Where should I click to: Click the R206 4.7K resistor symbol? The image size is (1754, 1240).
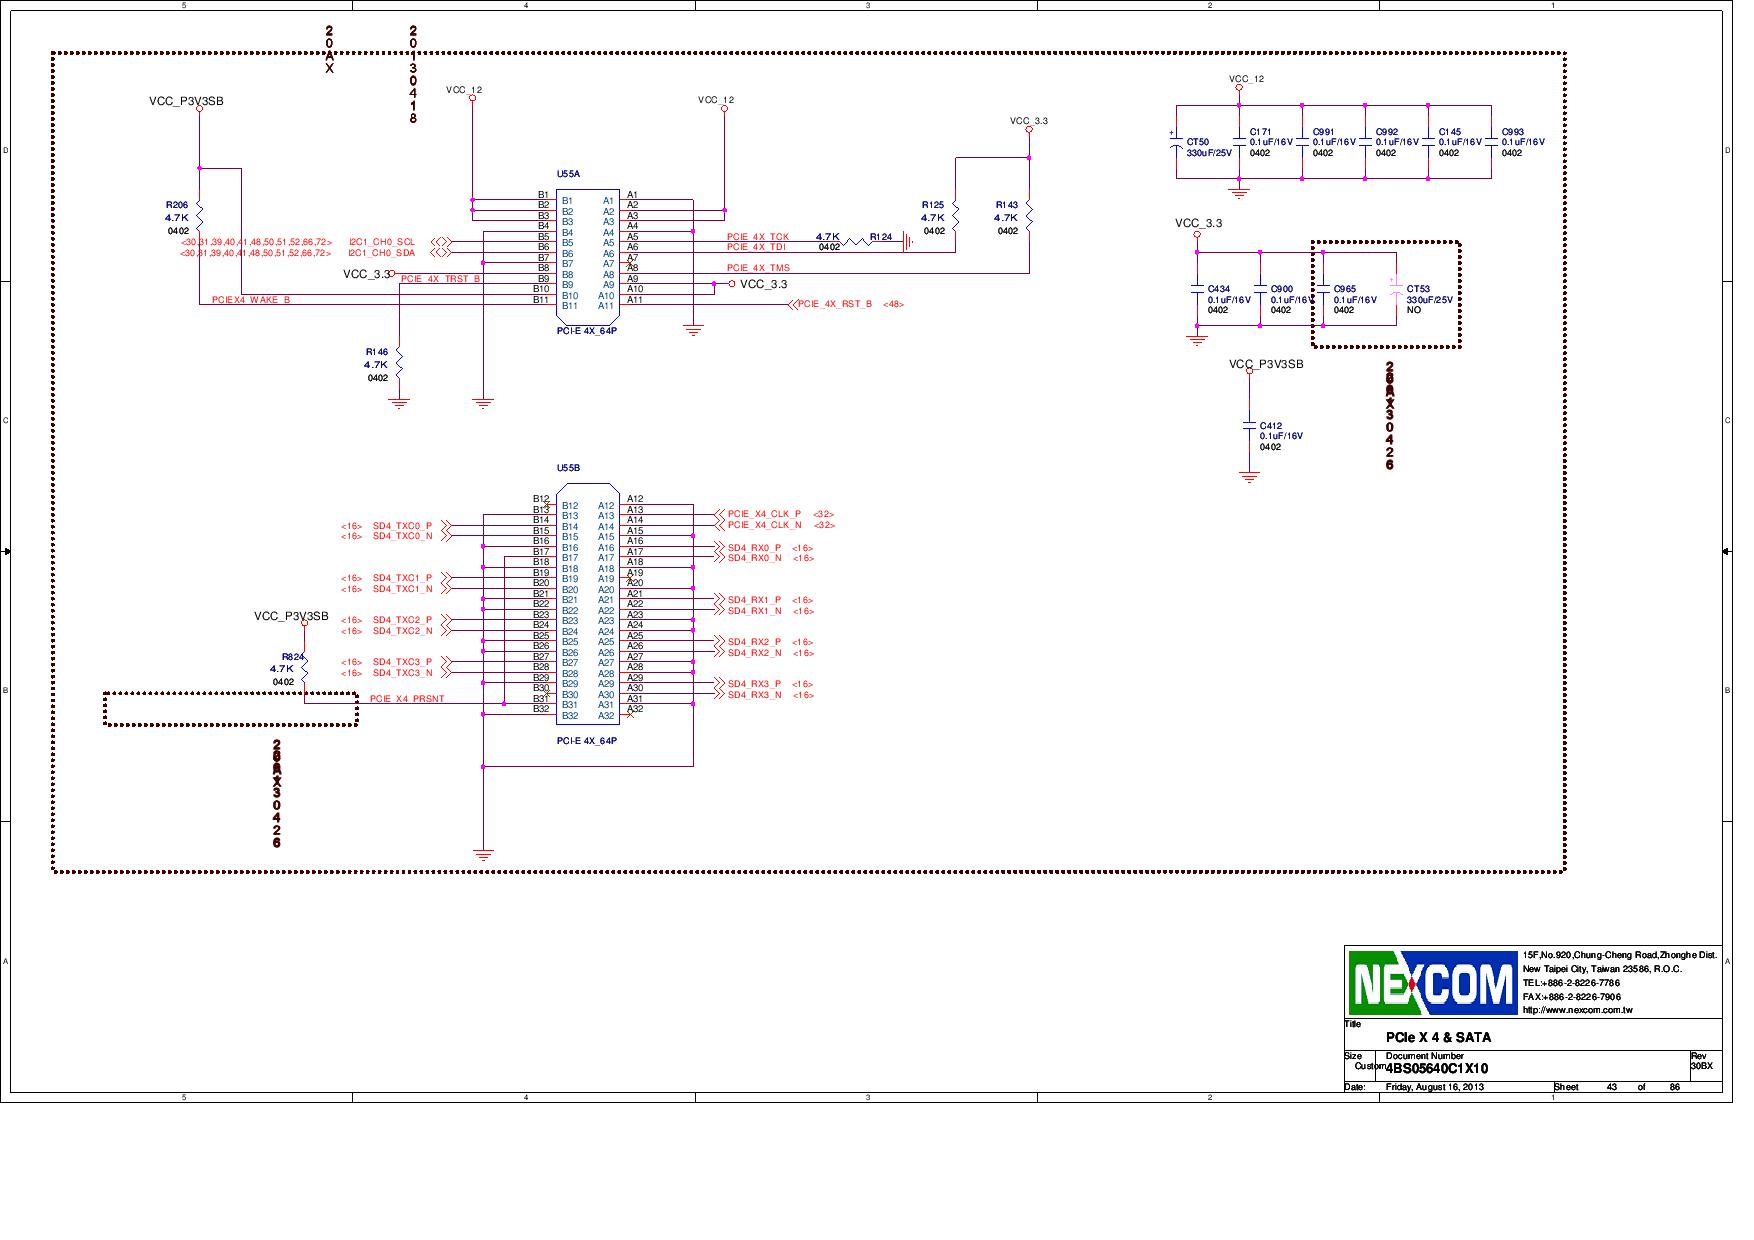[x=198, y=217]
